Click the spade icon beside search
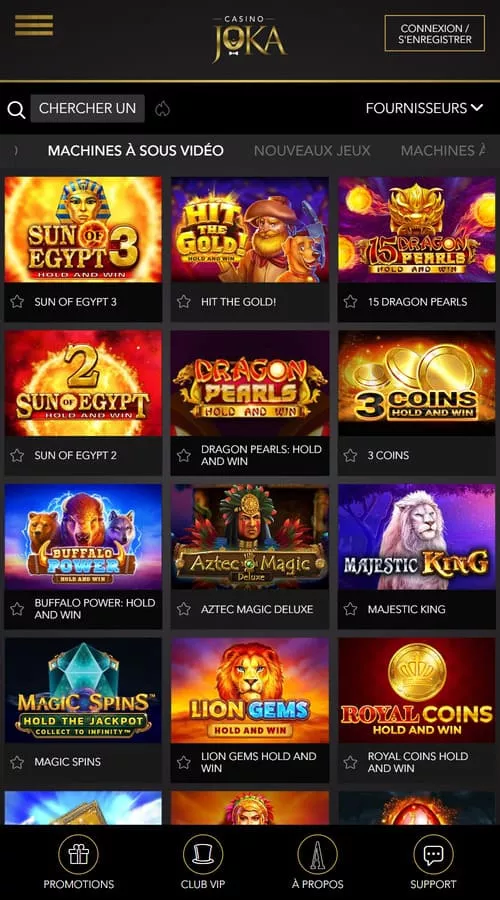The height and width of the screenshot is (900, 500). click(162, 108)
